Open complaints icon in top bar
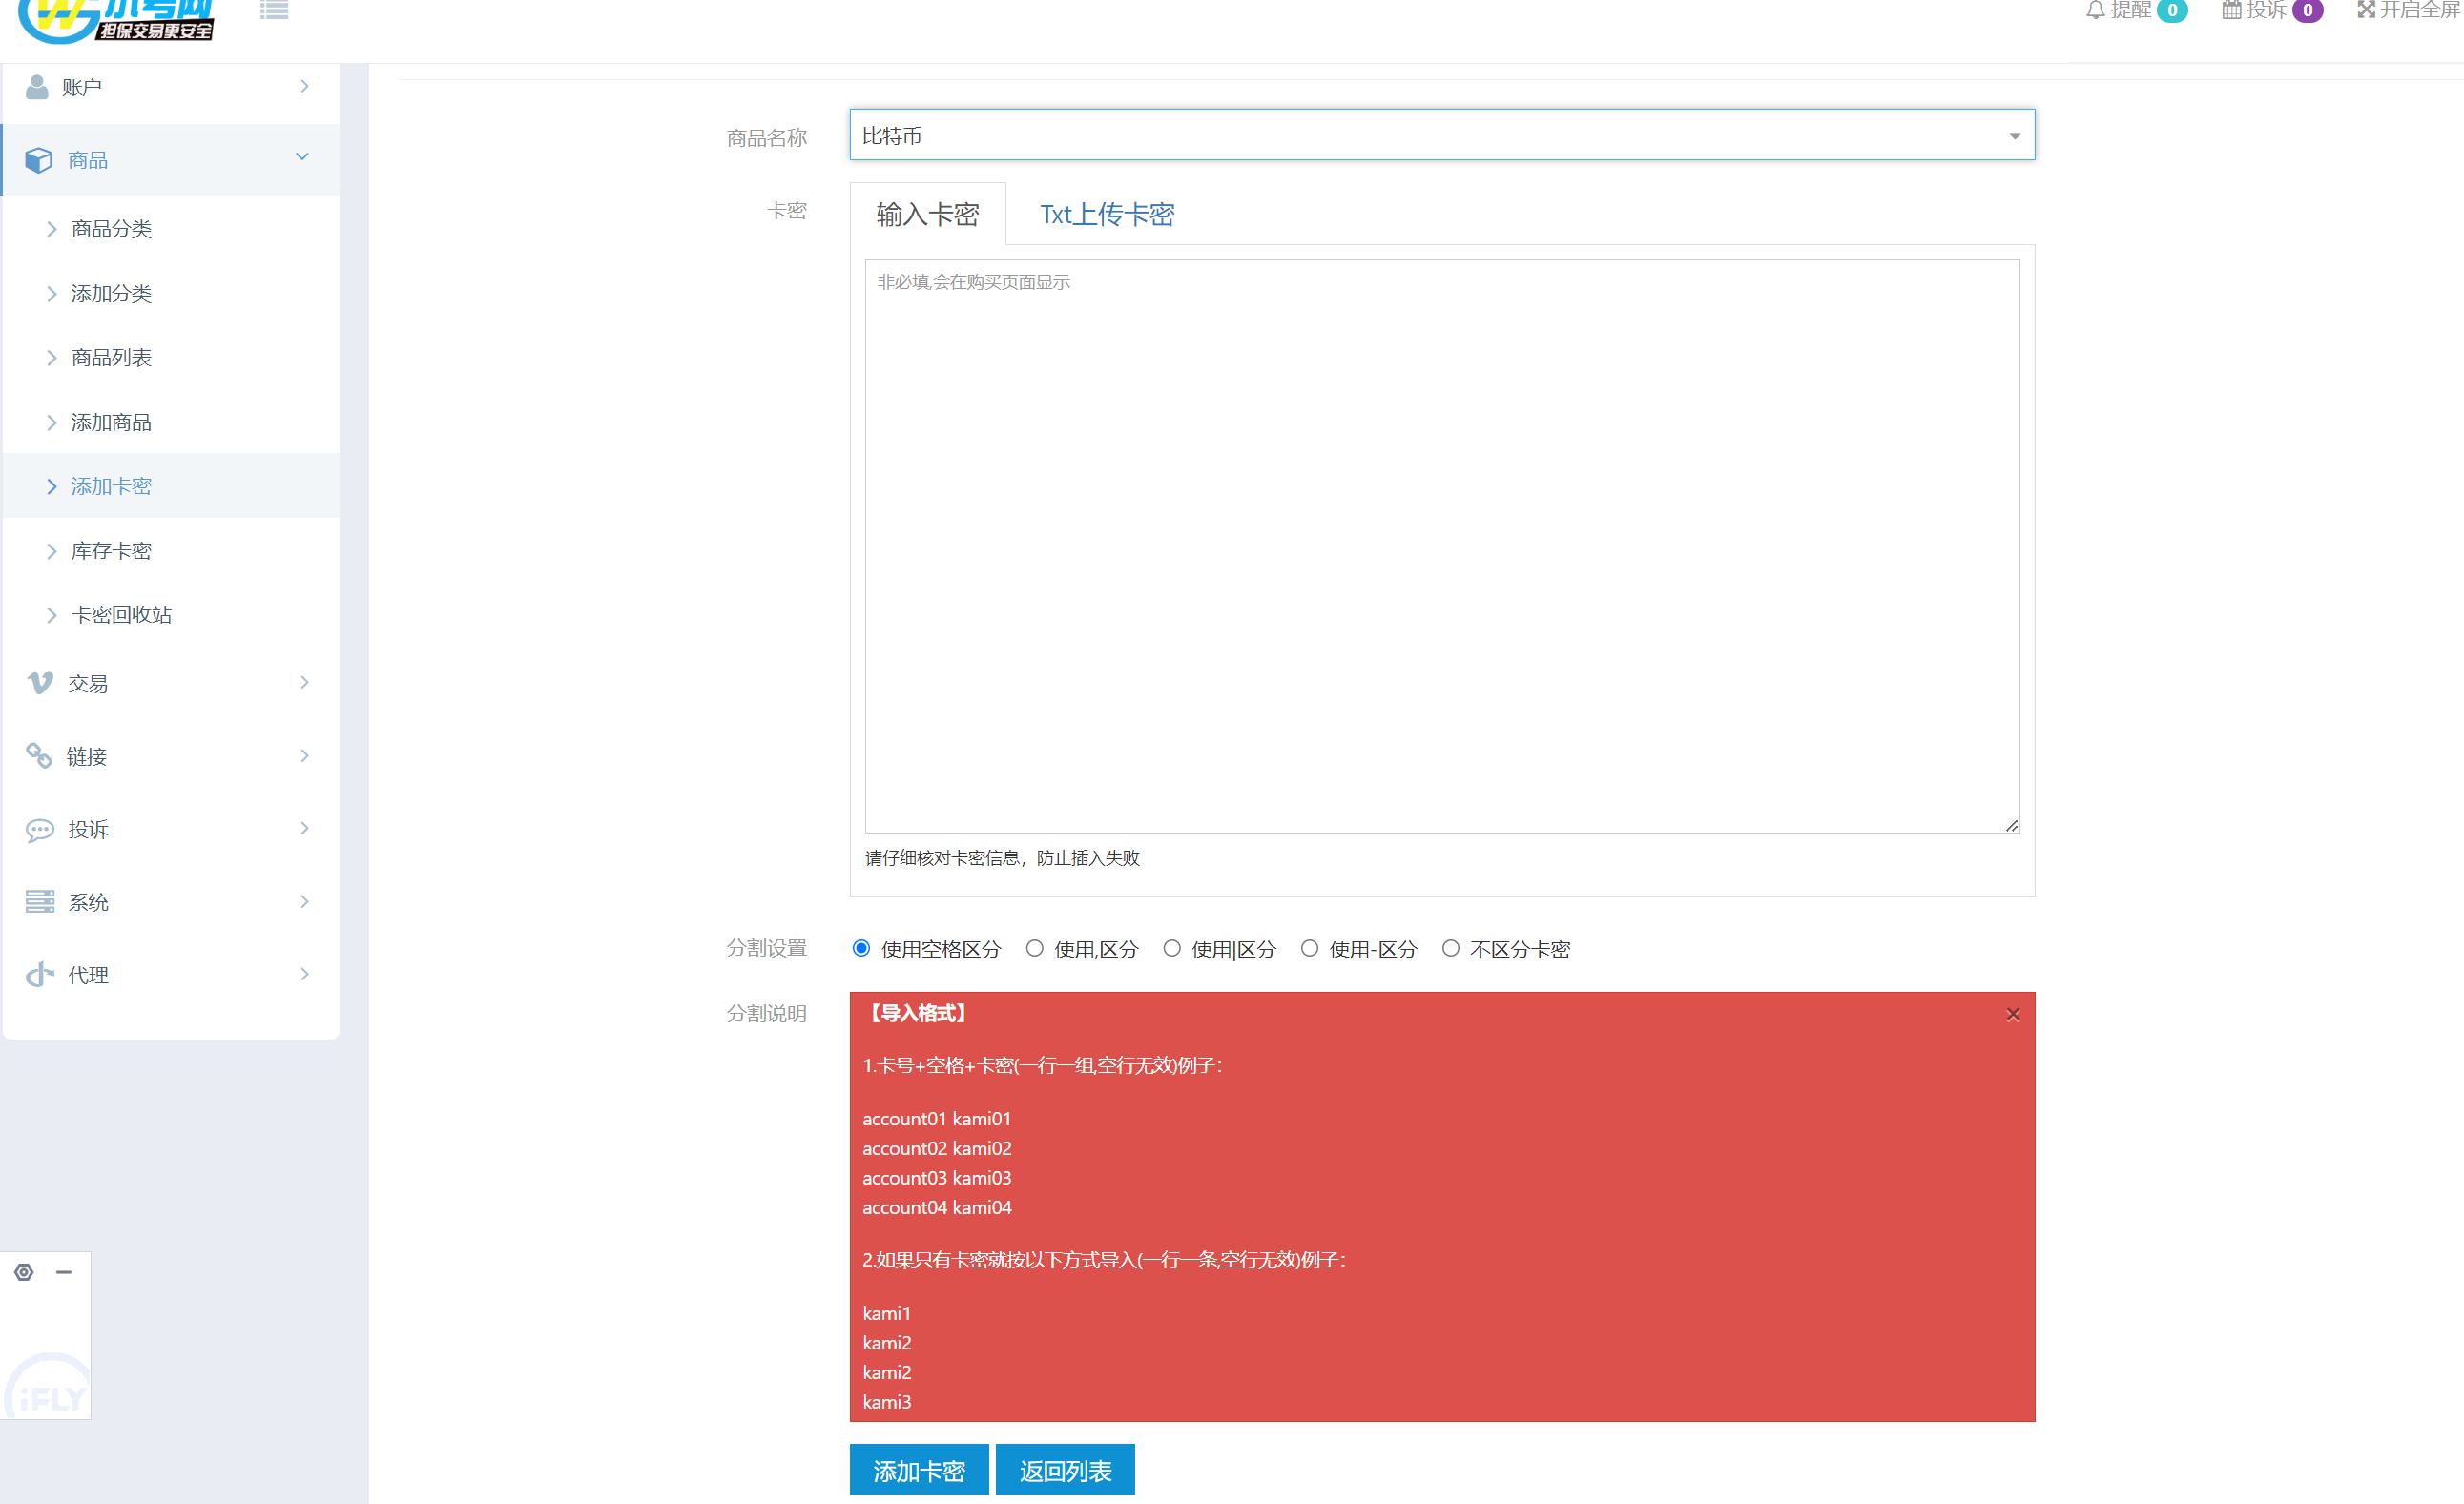The width and height of the screenshot is (2464, 1504). (x=2231, y=10)
